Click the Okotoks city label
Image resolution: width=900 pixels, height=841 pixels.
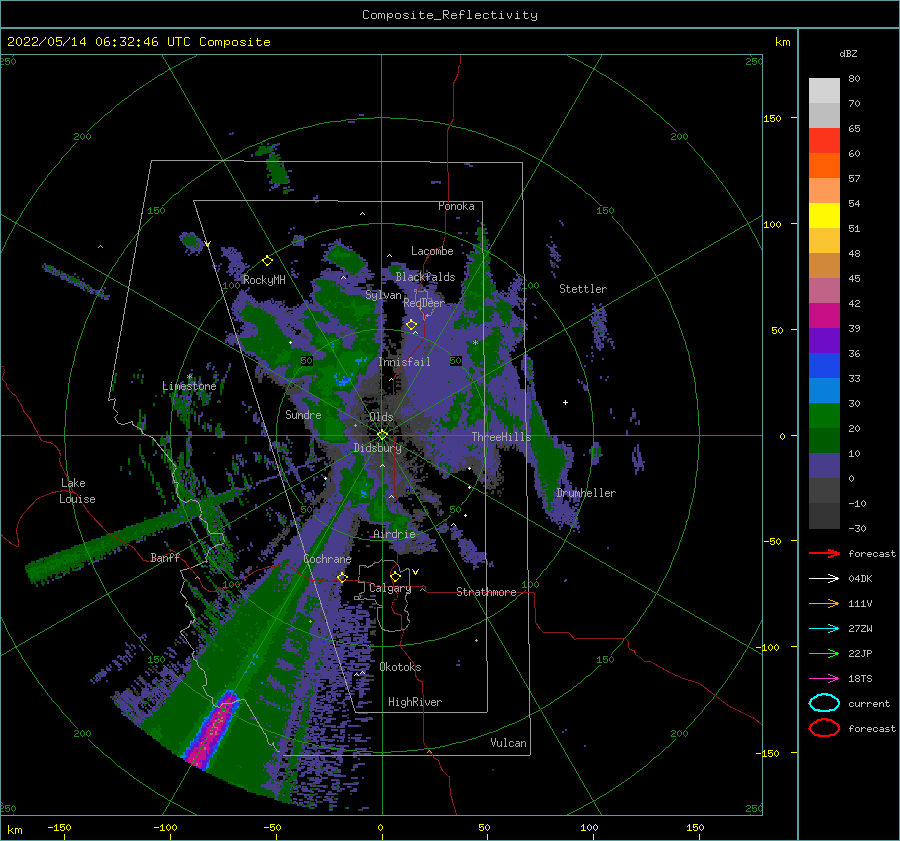[x=400, y=667]
